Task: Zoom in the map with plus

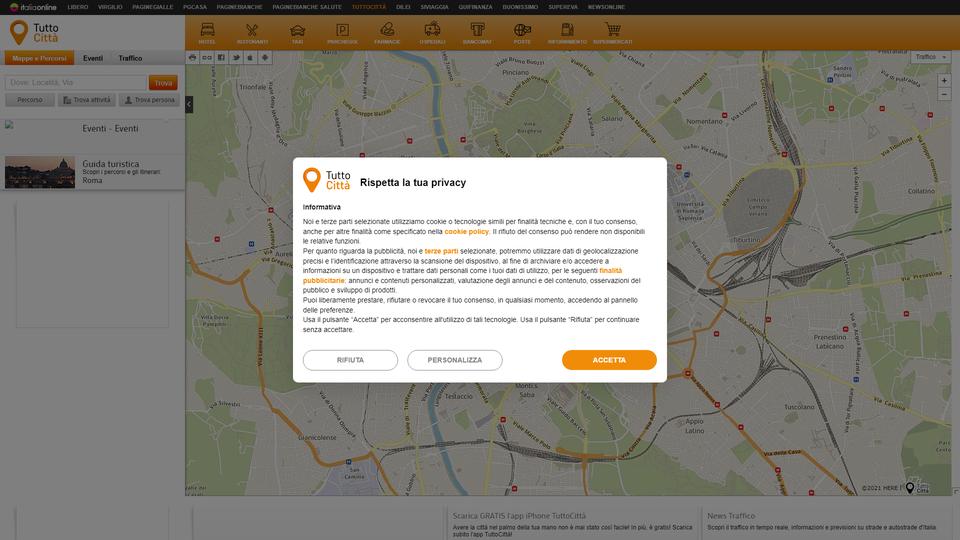Action: [944, 81]
